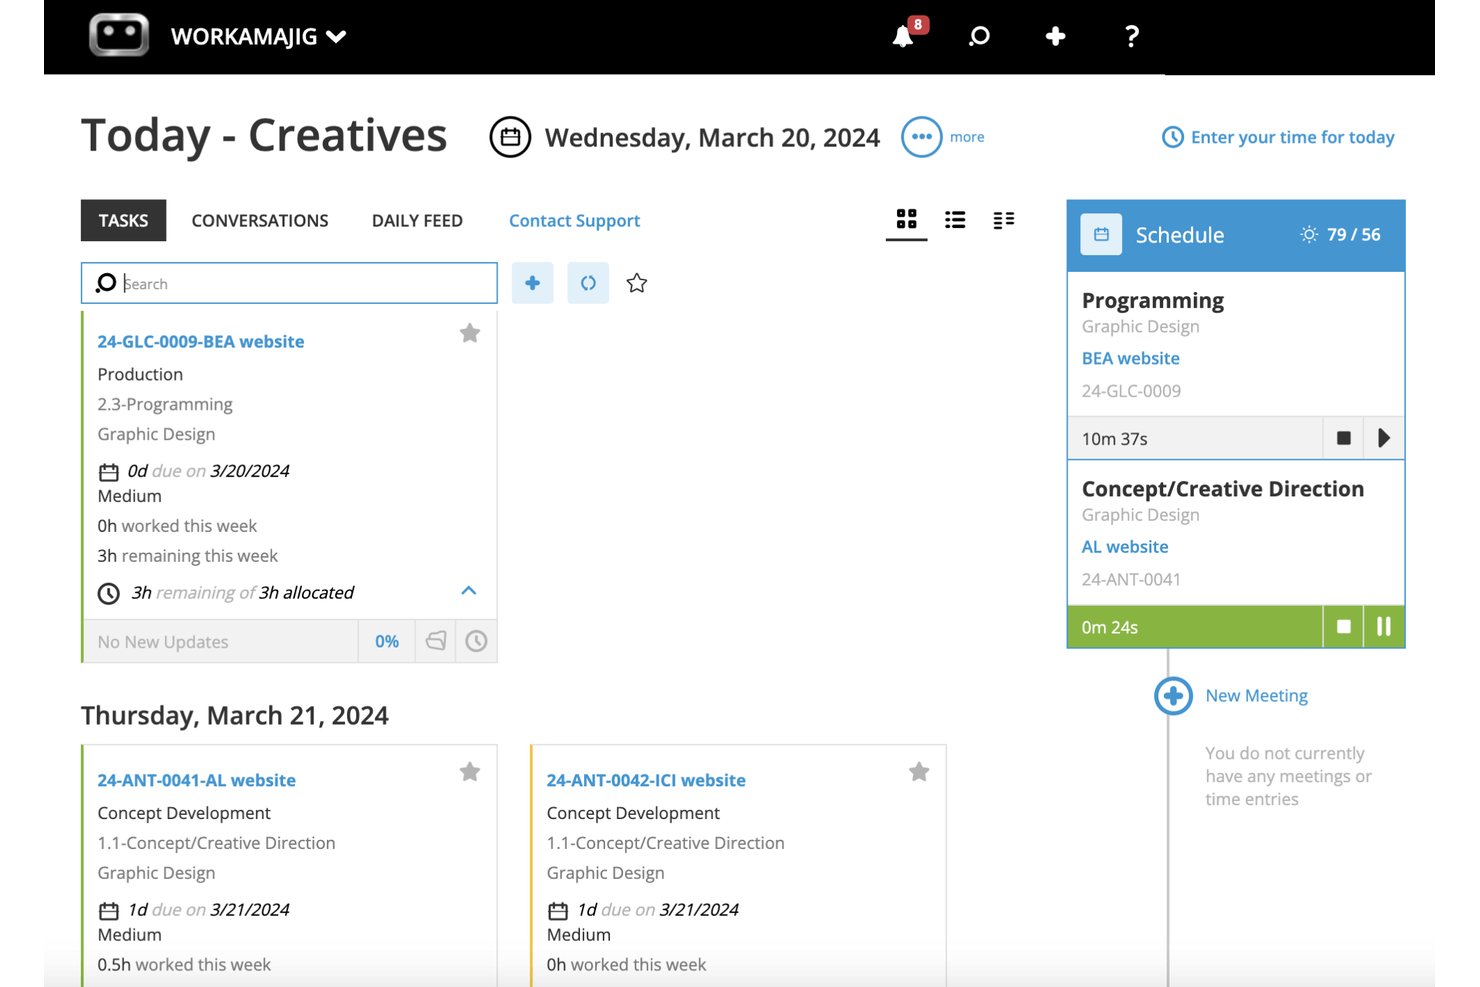This screenshot has width=1480, height=987.
Task: Switch to the CONVERSATIONS tab
Action: click(260, 220)
